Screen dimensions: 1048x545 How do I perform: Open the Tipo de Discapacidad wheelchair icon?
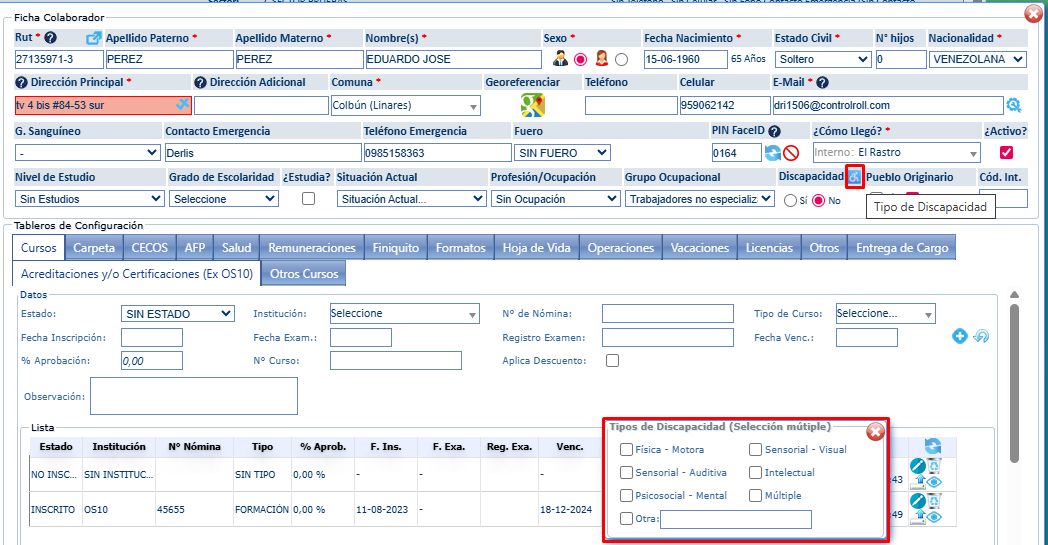(x=854, y=177)
